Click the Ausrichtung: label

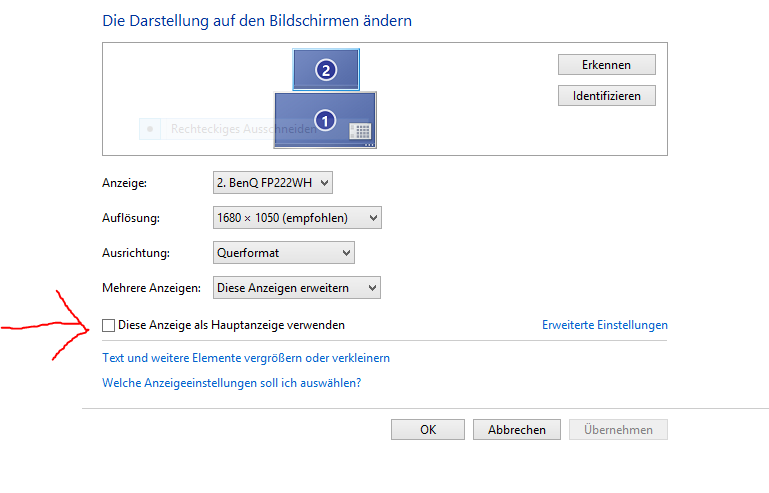pyautogui.click(x=136, y=253)
